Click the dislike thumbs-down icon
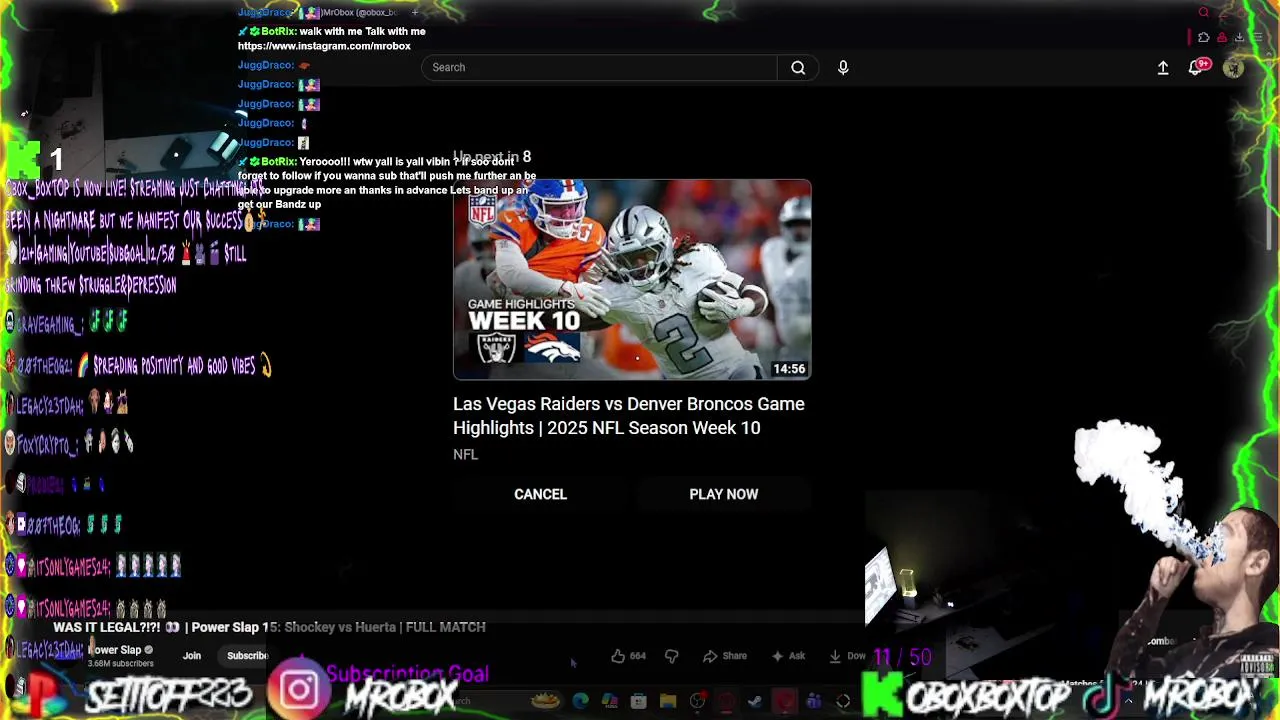1280x720 pixels. [671, 656]
